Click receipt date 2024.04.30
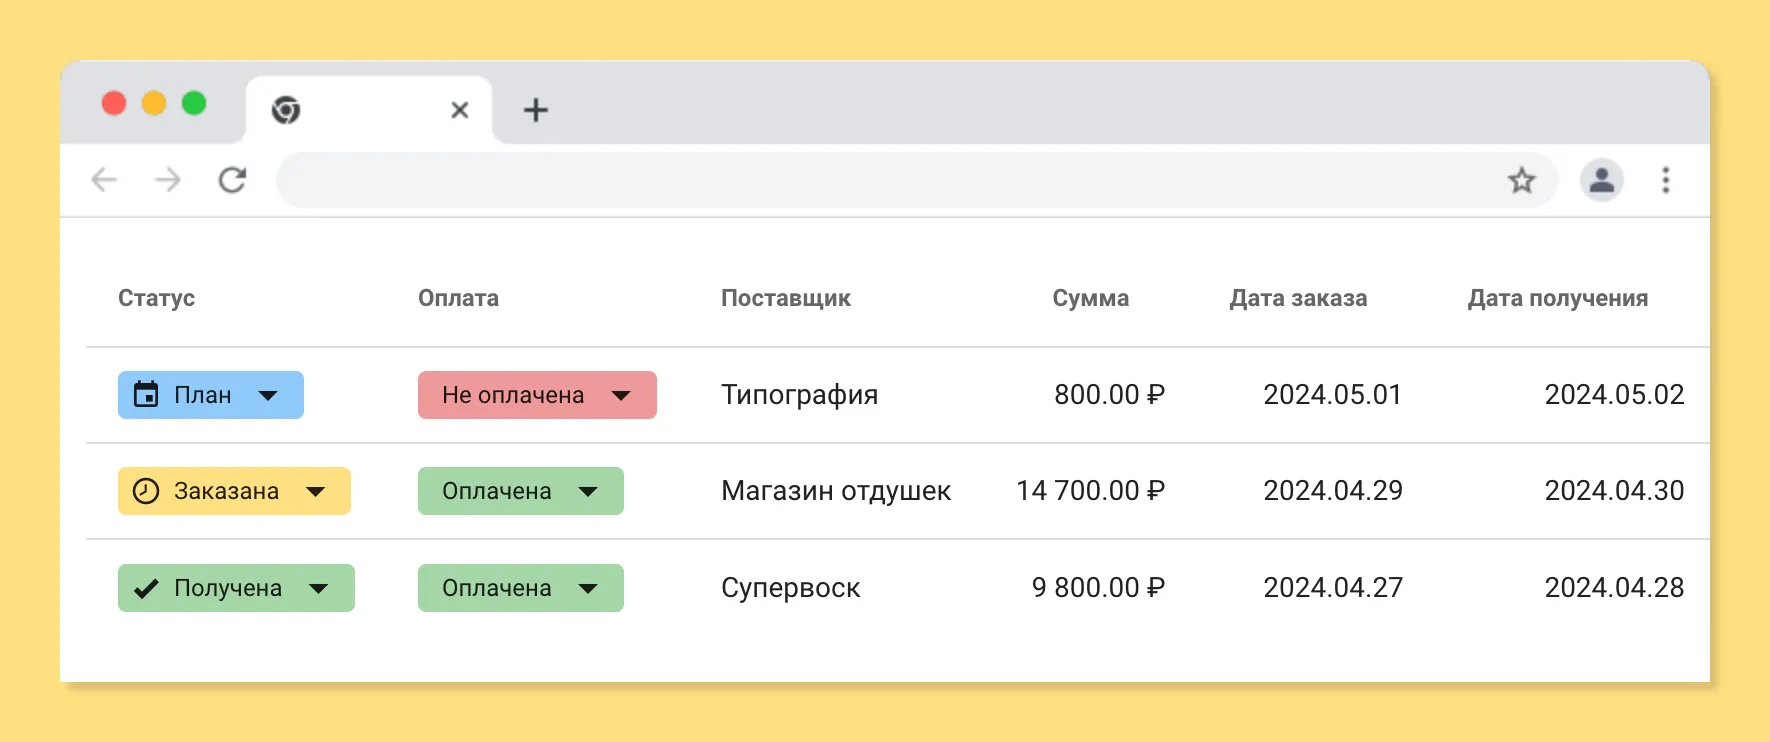Image resolution: width=1770 pixels, height=742 pixels. 1615,491
